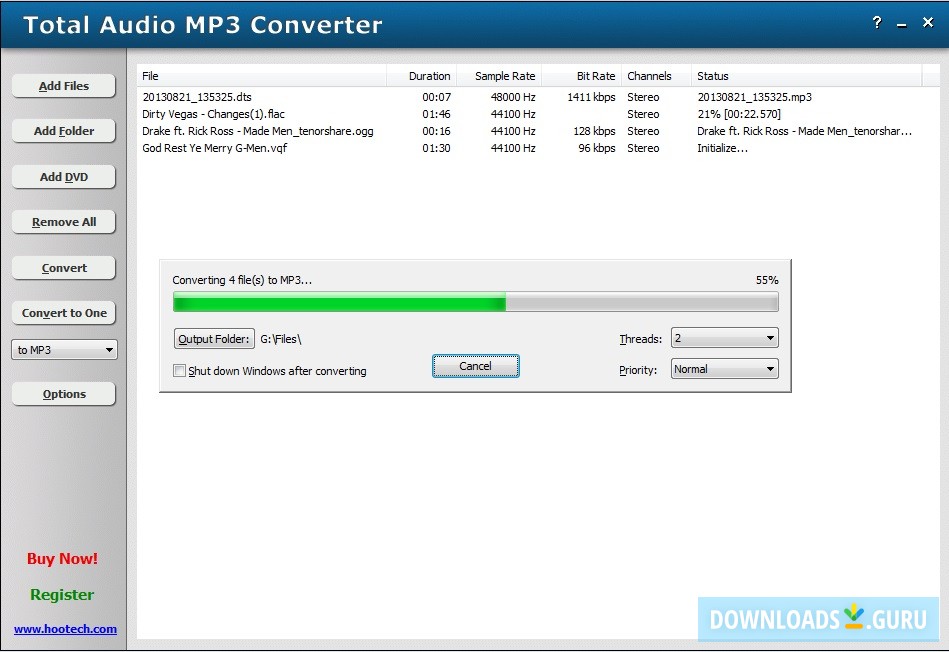Click the Add DVD button
949x652 pixels.
pyautogui.click(x=64, y=177)
